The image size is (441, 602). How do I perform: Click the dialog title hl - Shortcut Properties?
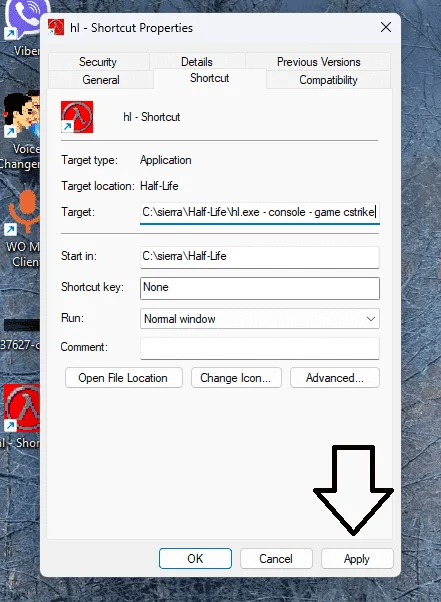(x=132, y=28)
